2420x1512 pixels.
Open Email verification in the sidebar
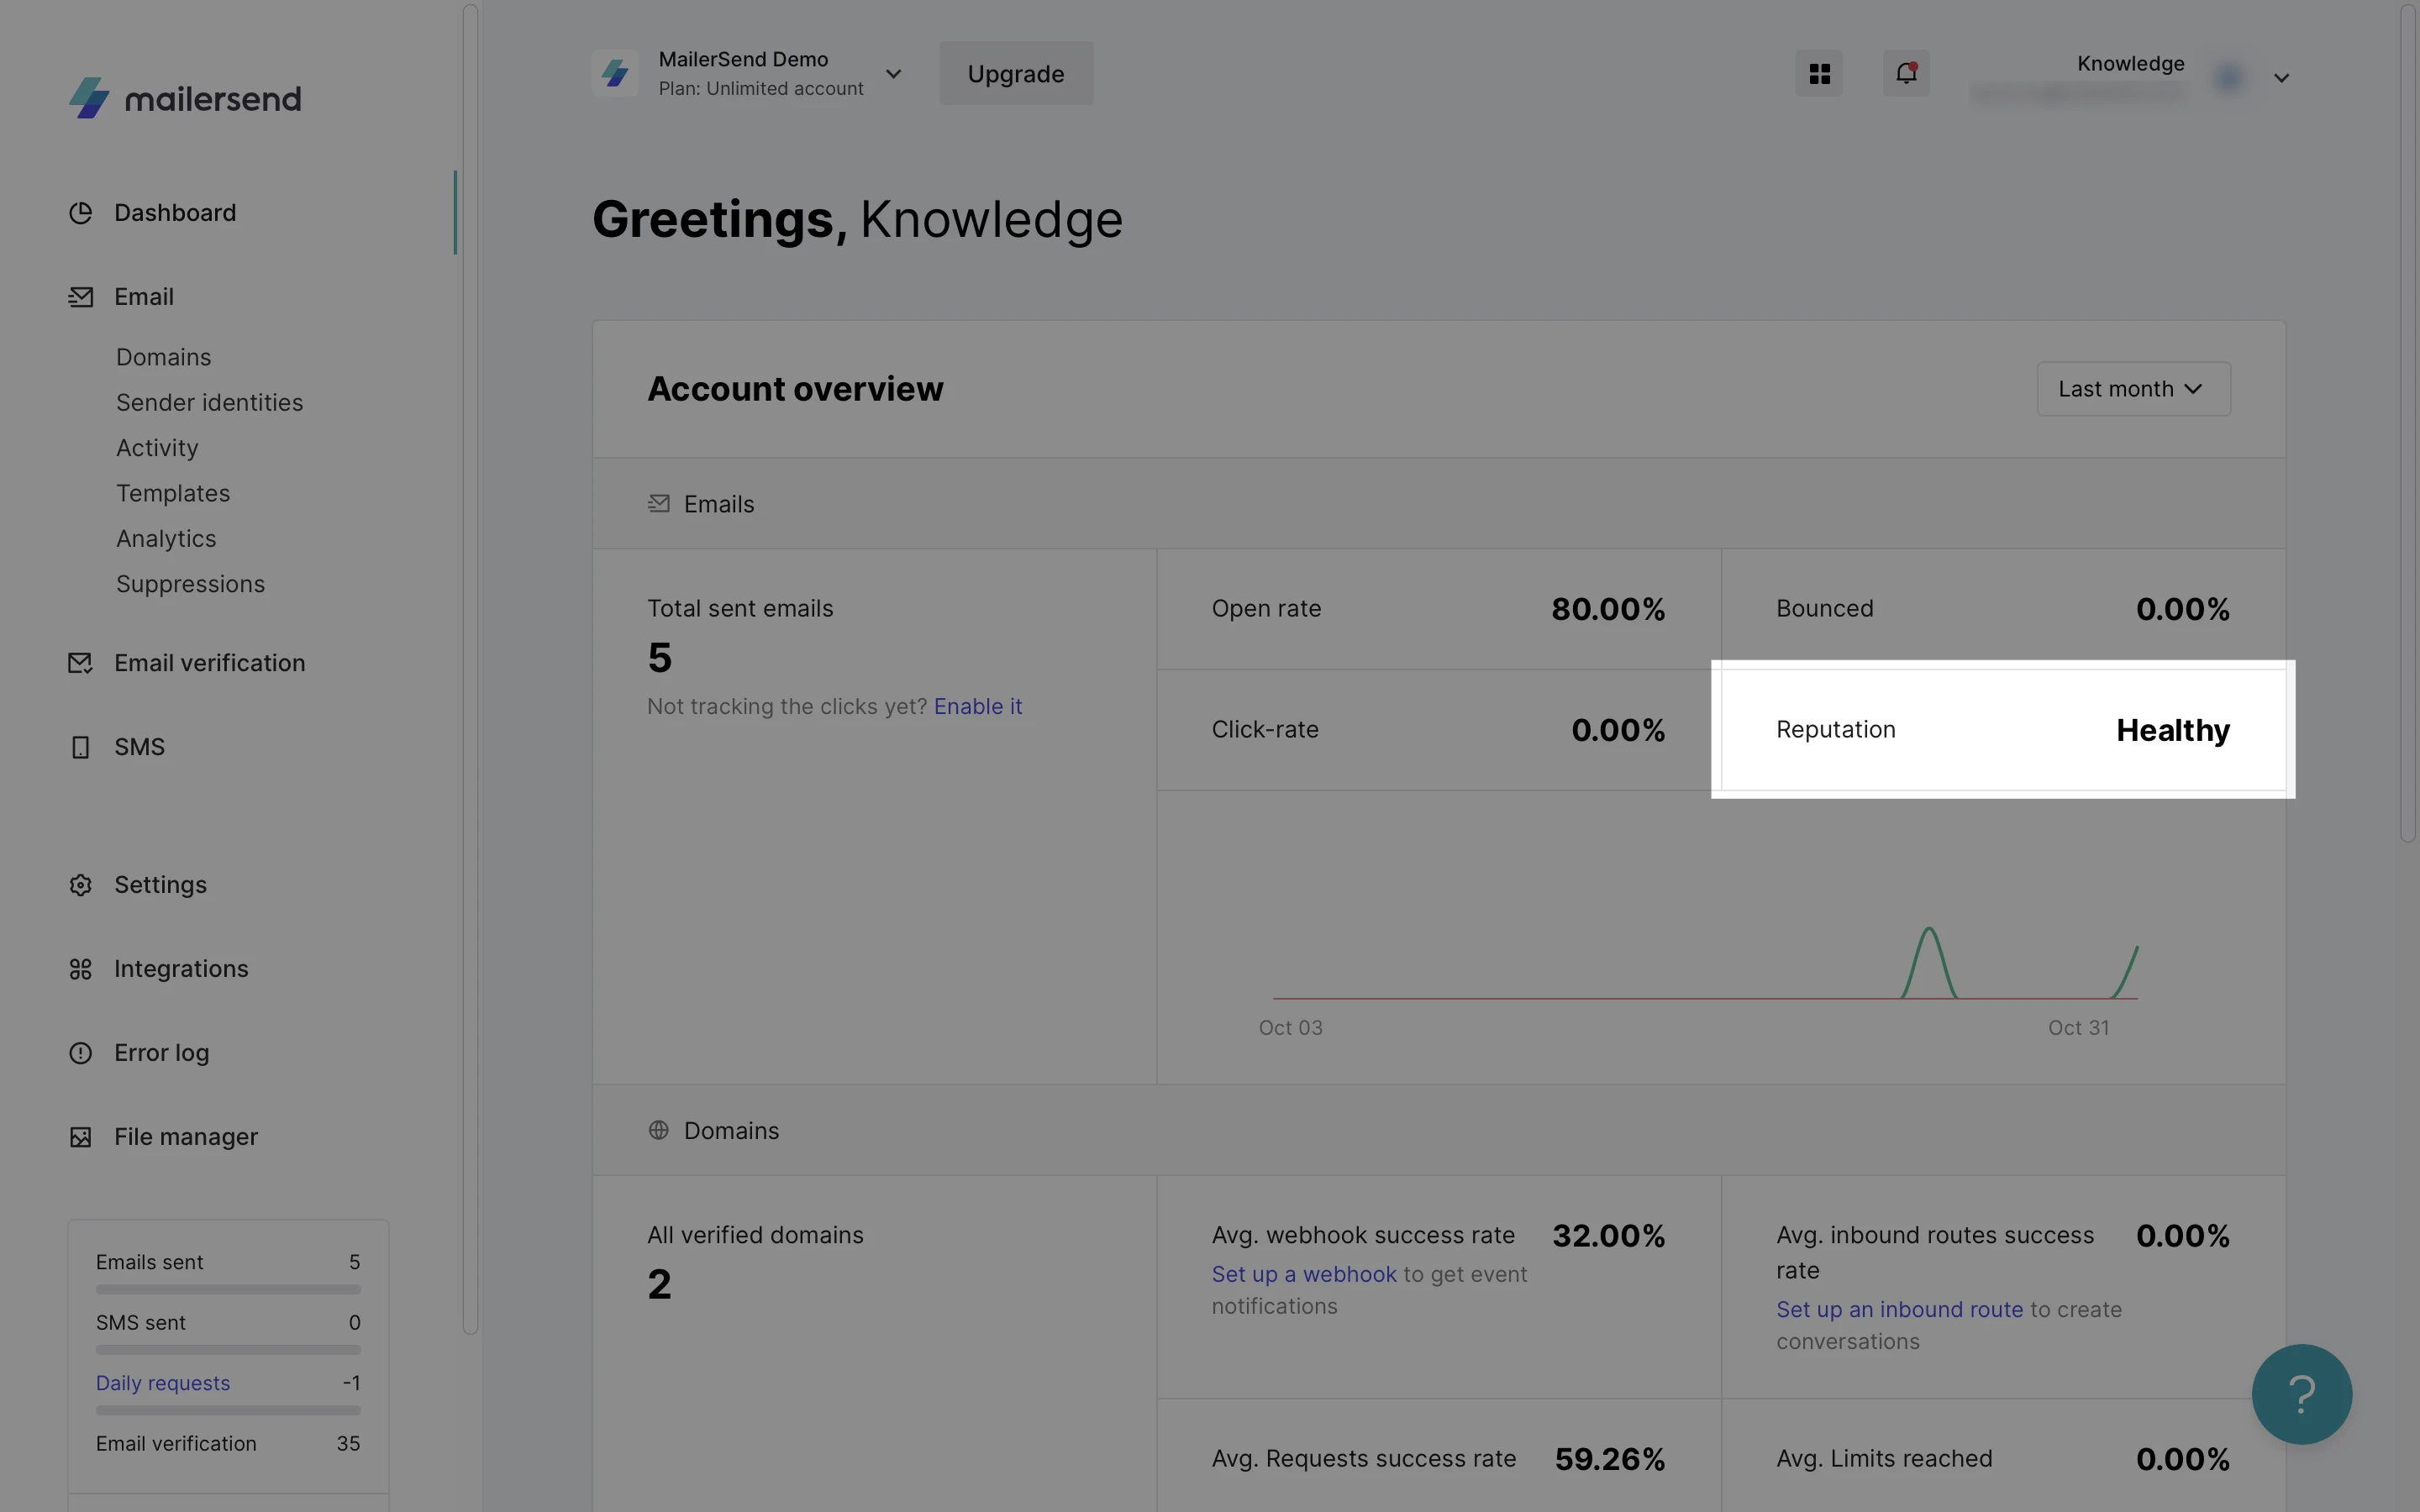pos(209,663)
